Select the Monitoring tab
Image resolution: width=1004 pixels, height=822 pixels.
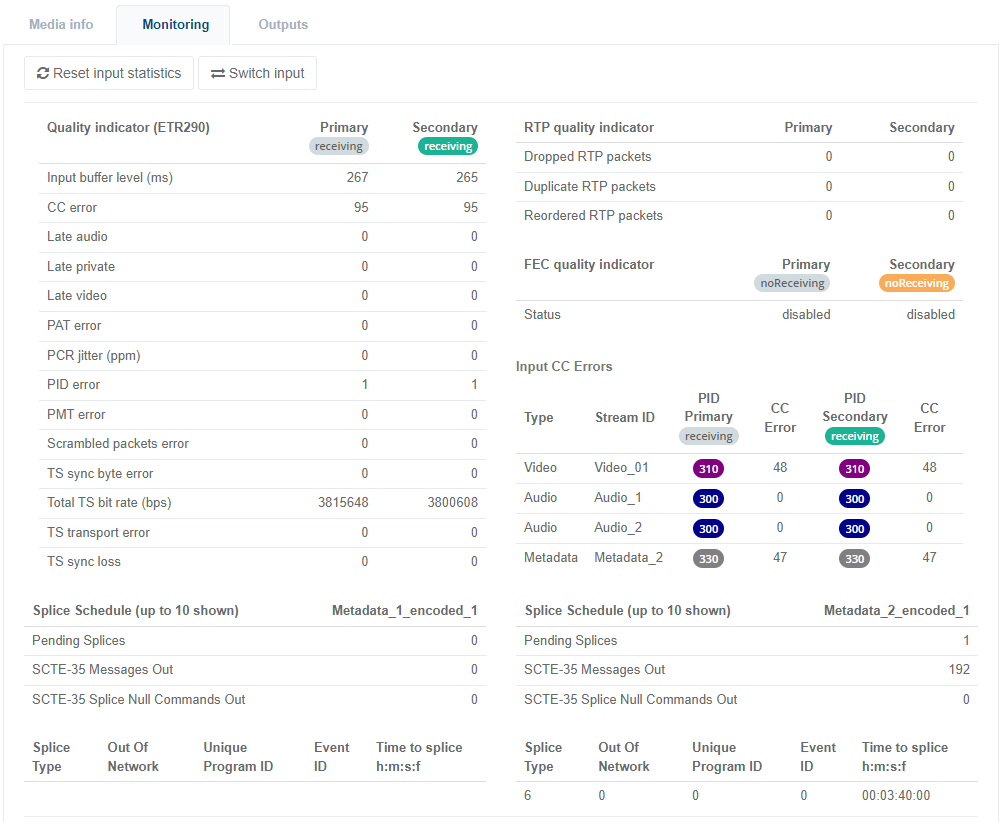point(175,24)
